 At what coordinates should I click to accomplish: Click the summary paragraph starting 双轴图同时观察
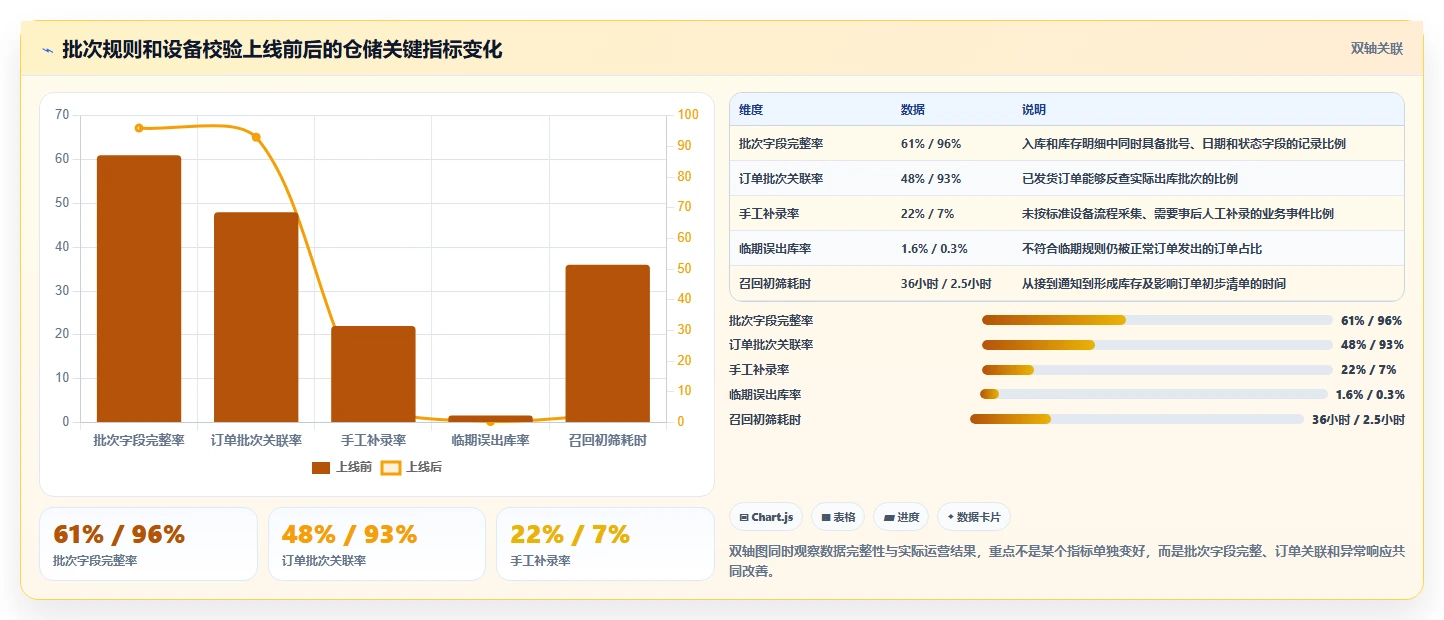pos(1067,562)
